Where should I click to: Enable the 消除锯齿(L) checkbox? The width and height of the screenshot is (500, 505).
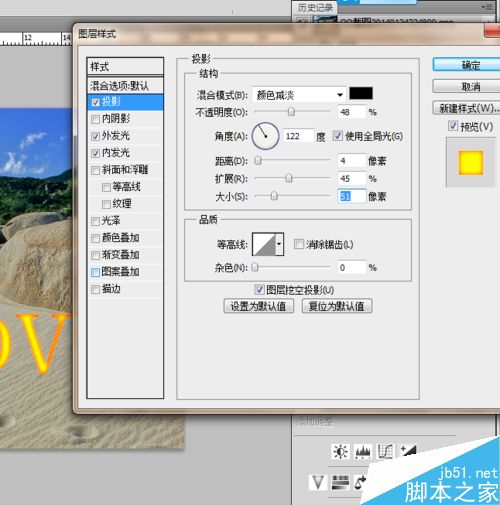(x=299, y=244)
